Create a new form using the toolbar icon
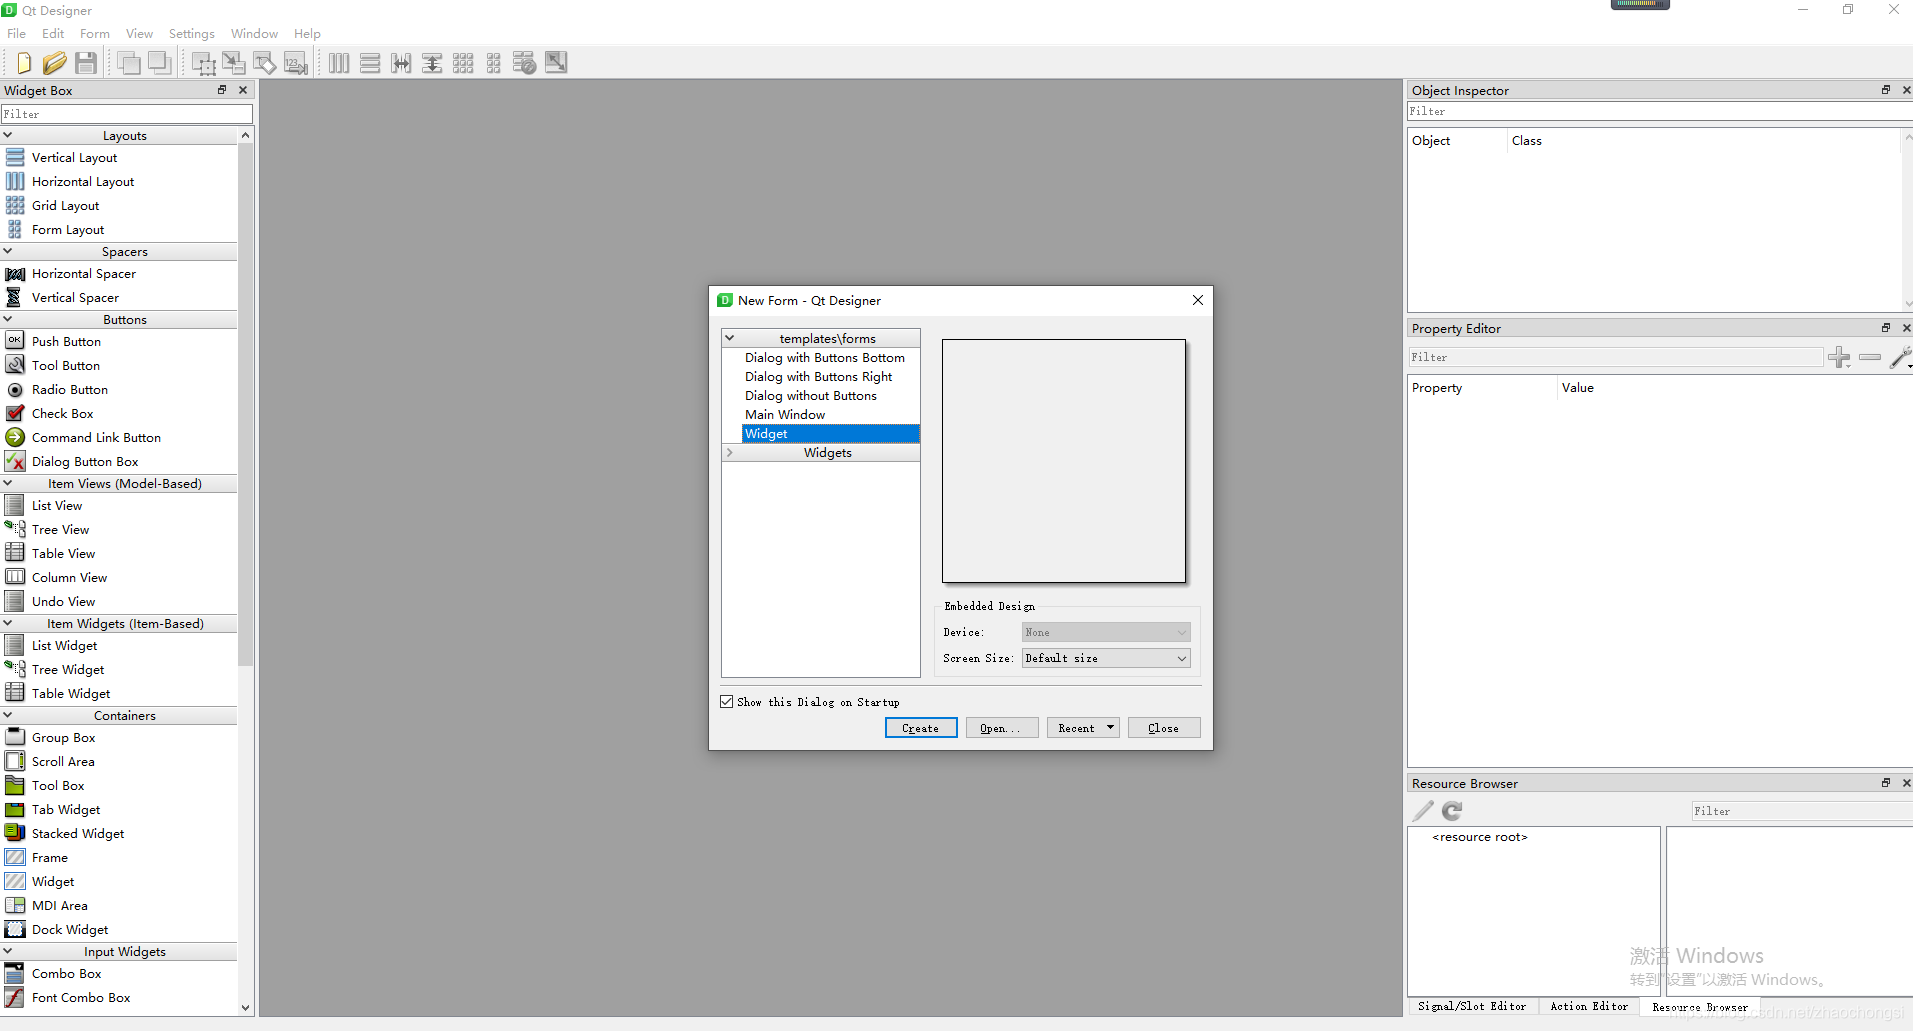1913x1031 pixels. tap(23, 62)
